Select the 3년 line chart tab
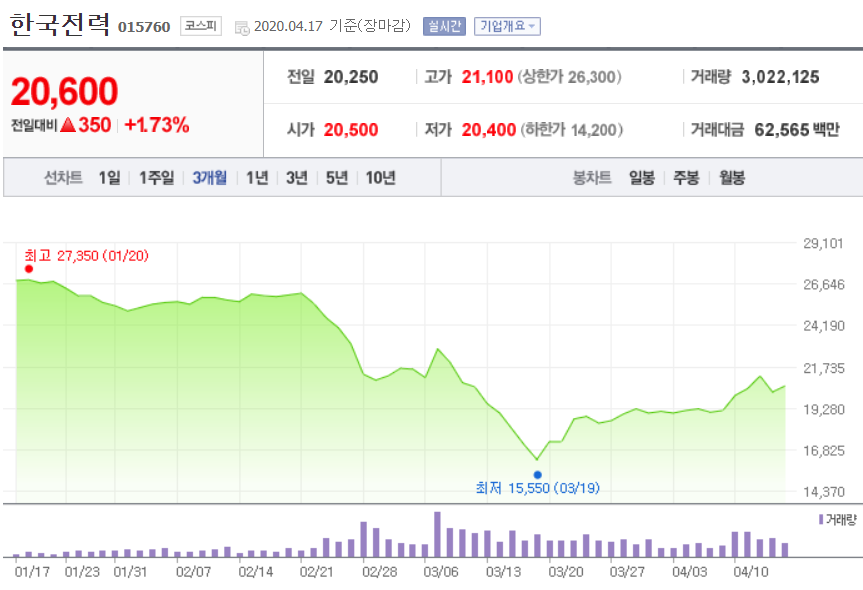The width and height of the screenshot is (863, 590). pos(297,178)
